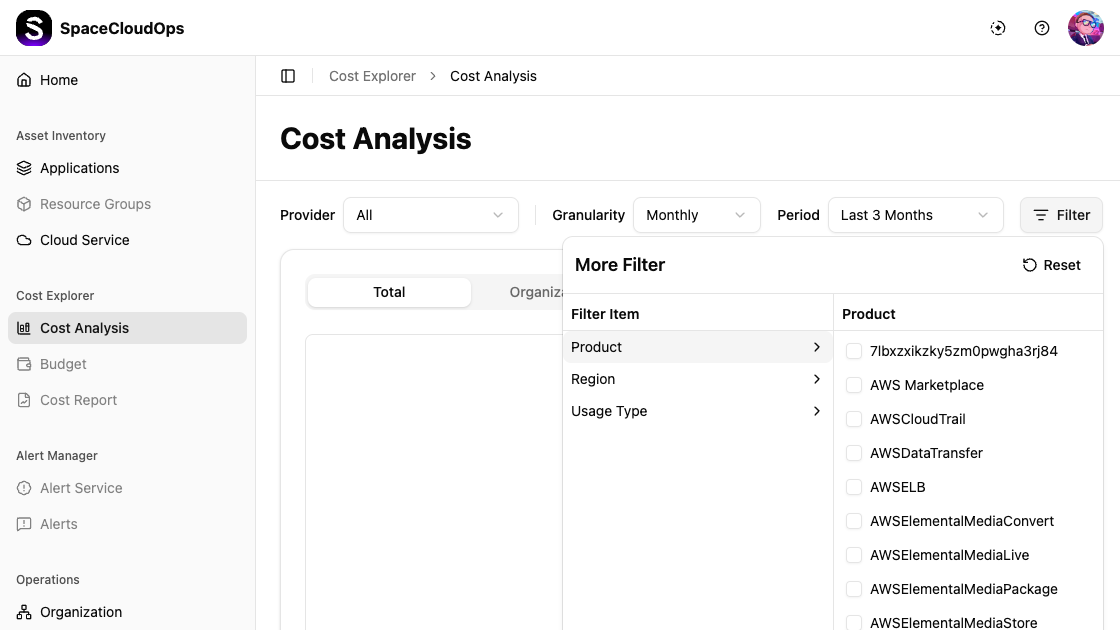Screen dimensions: 1120x630
Task: Reset the filters with Reset button
Action: click(1052, 265)
